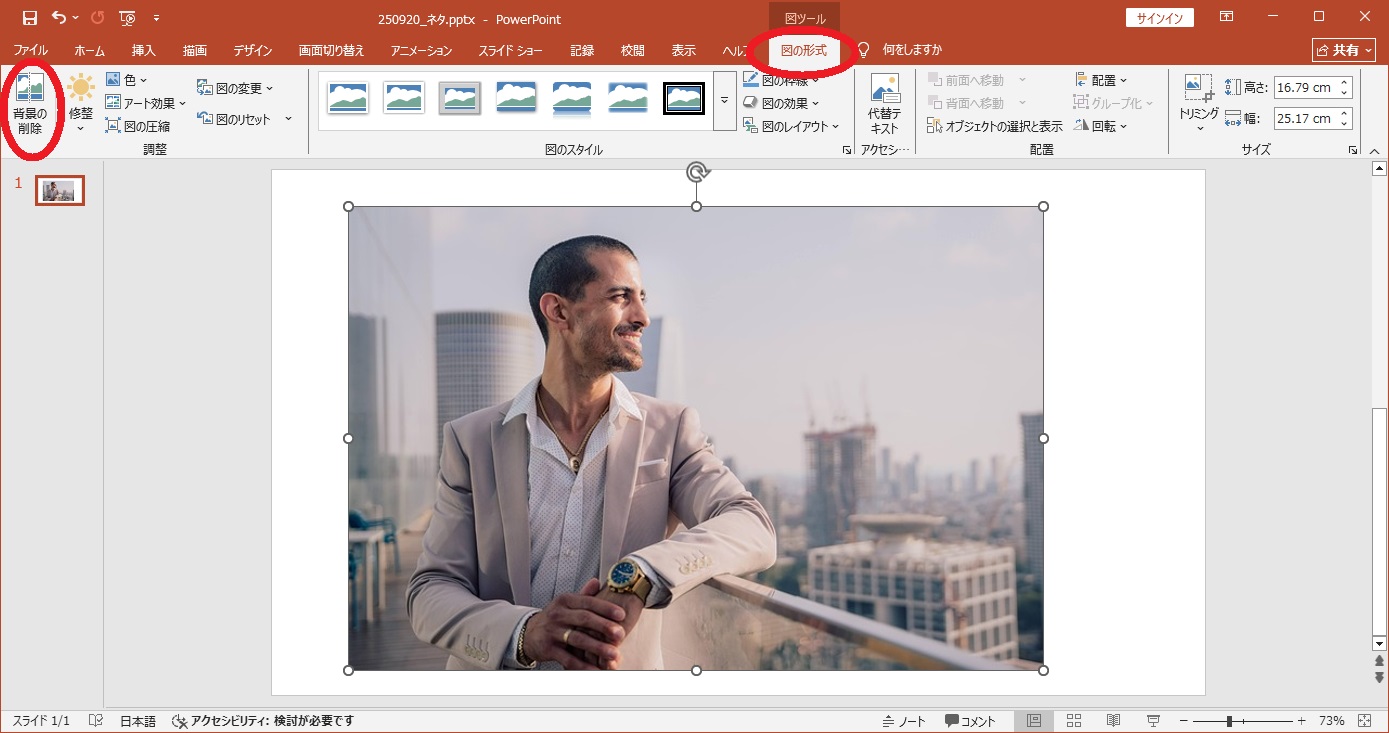Click the サインイン sign-in button
Screen dimensions: 1389x733
(x=1159, y=18)
